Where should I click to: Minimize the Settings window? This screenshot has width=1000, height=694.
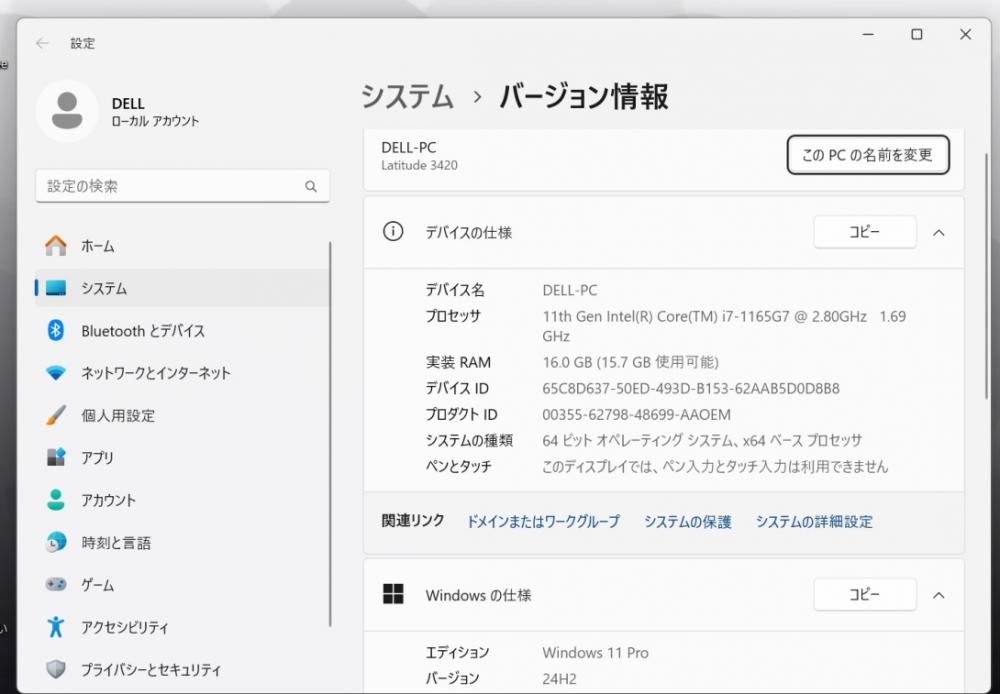pos(868,34)
